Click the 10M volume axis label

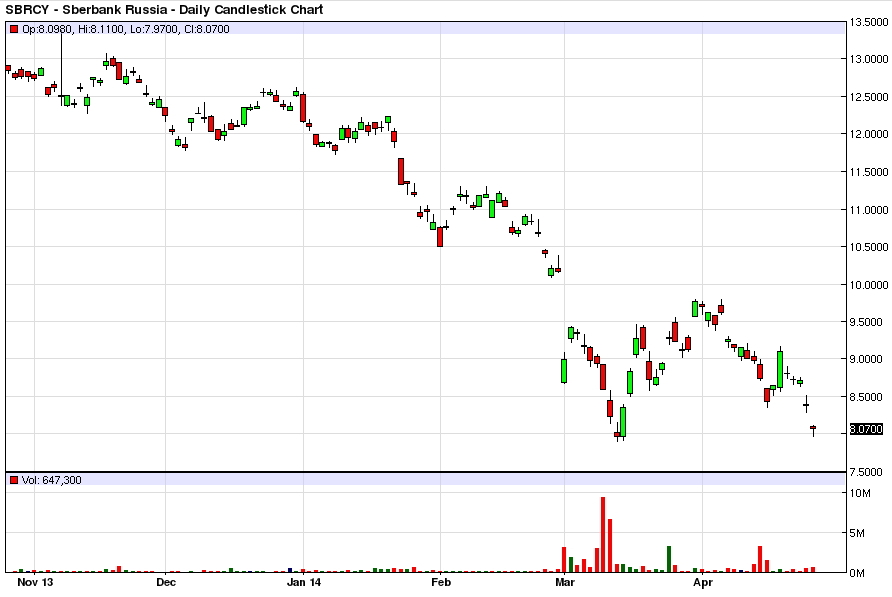(860, 493)
